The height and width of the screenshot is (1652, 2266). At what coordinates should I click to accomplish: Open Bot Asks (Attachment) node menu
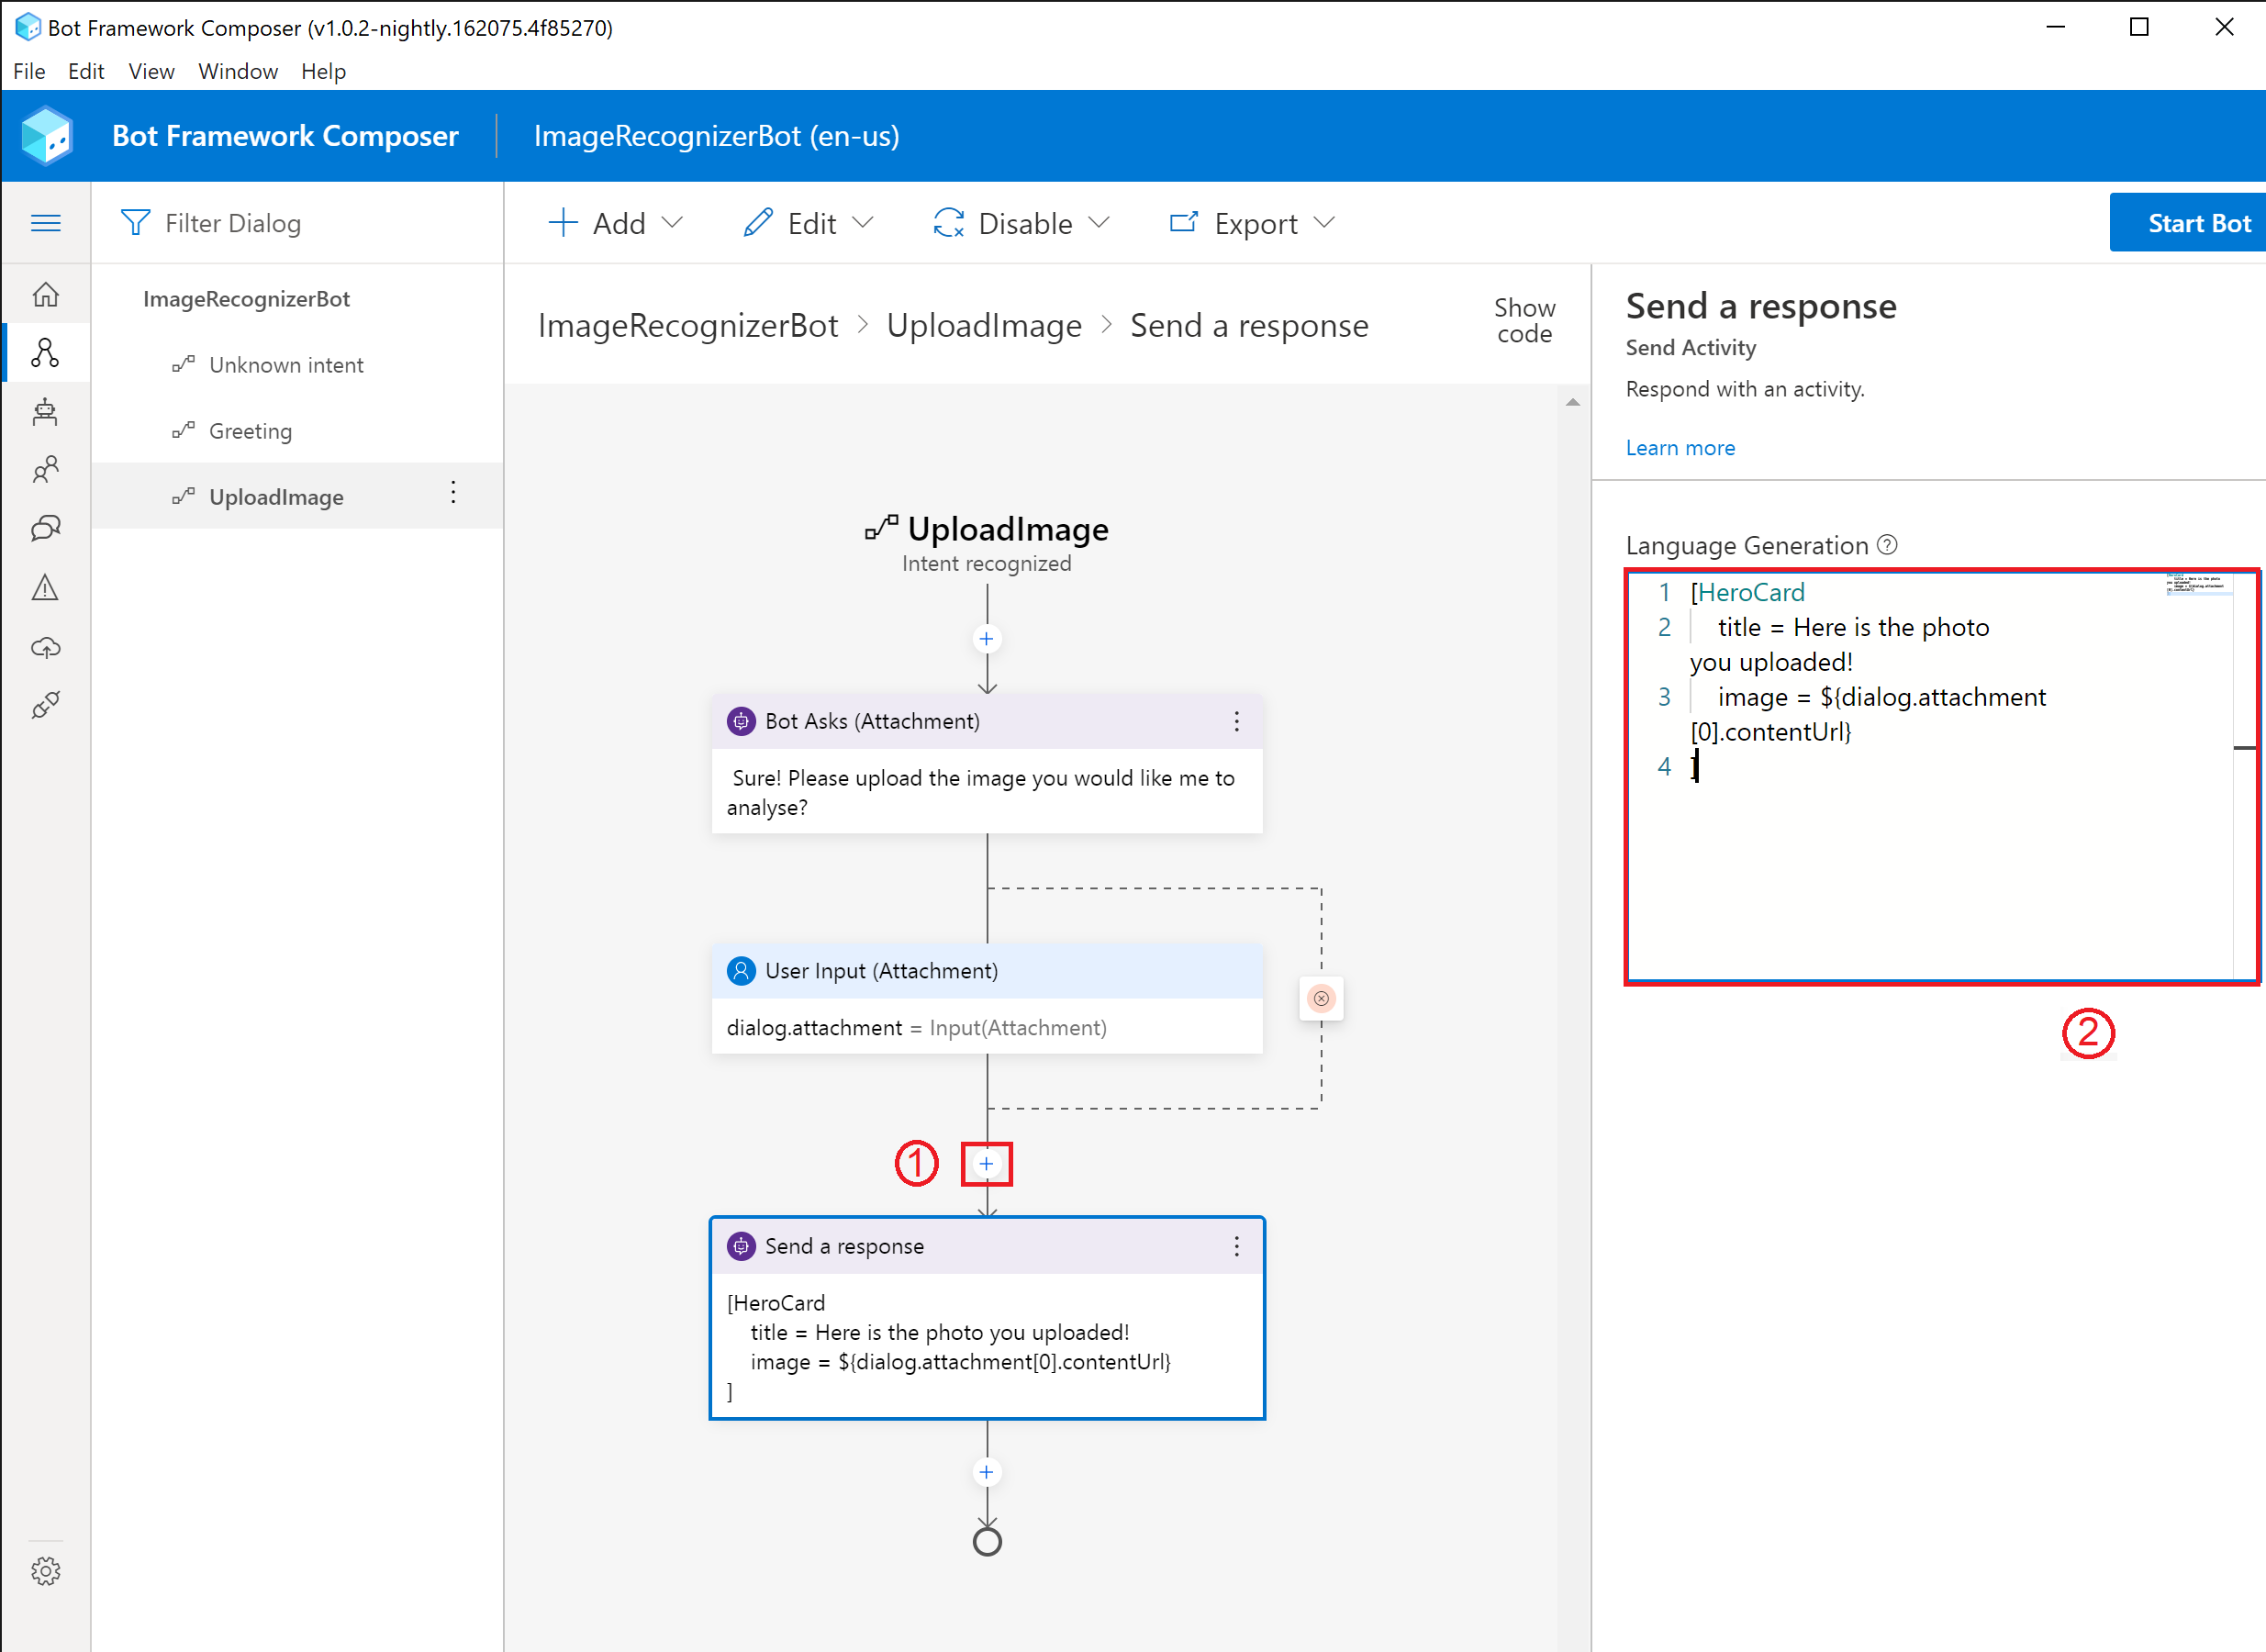click(1237, 722)
